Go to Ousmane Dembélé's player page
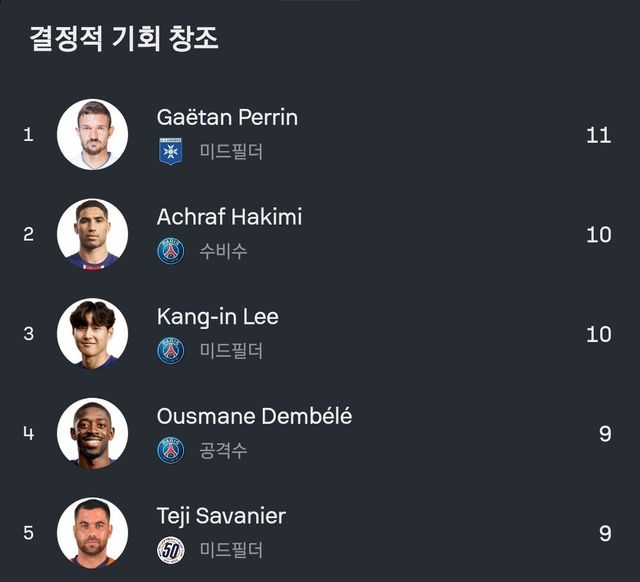Image resolution: width=640 pixels, height=582 pixels. pyautogui.click(x=254, y=416)
